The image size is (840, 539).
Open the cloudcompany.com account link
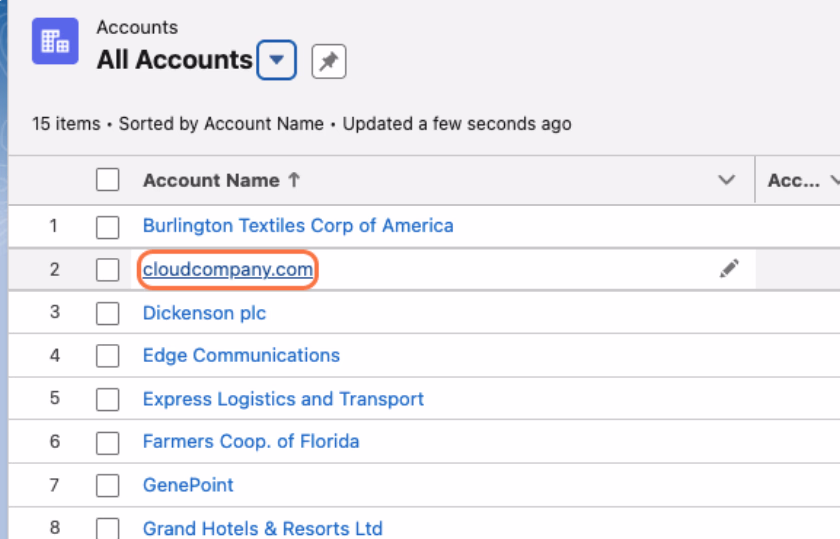click(x=228, y=269)
